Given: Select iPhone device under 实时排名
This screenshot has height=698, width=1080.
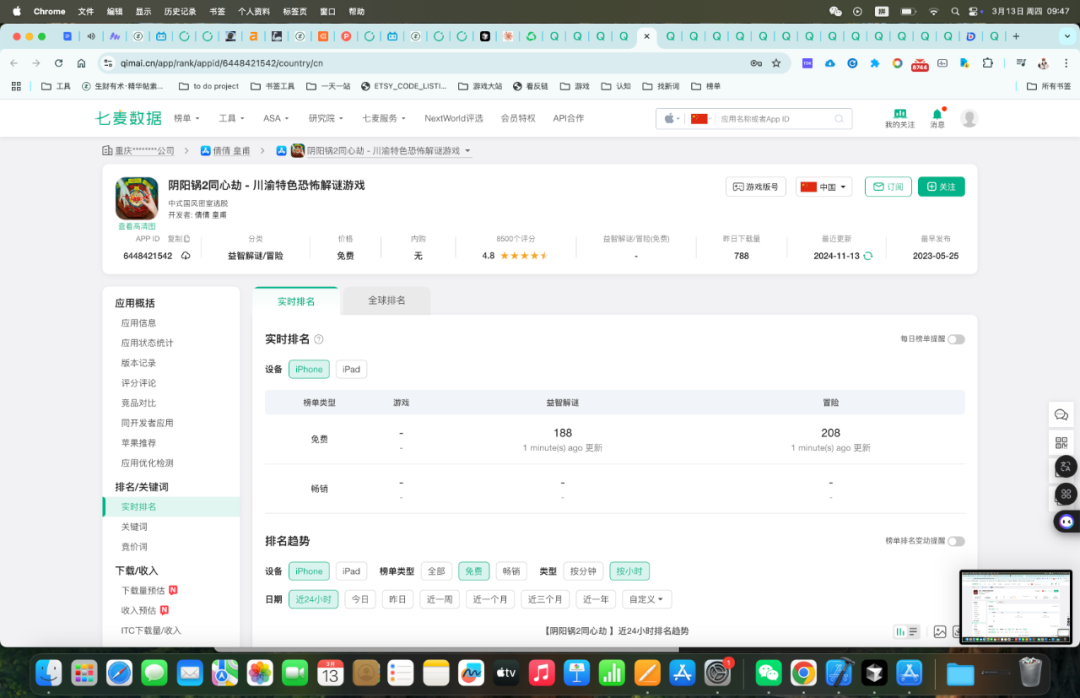Looking at the screenshot, I should 309,369.
